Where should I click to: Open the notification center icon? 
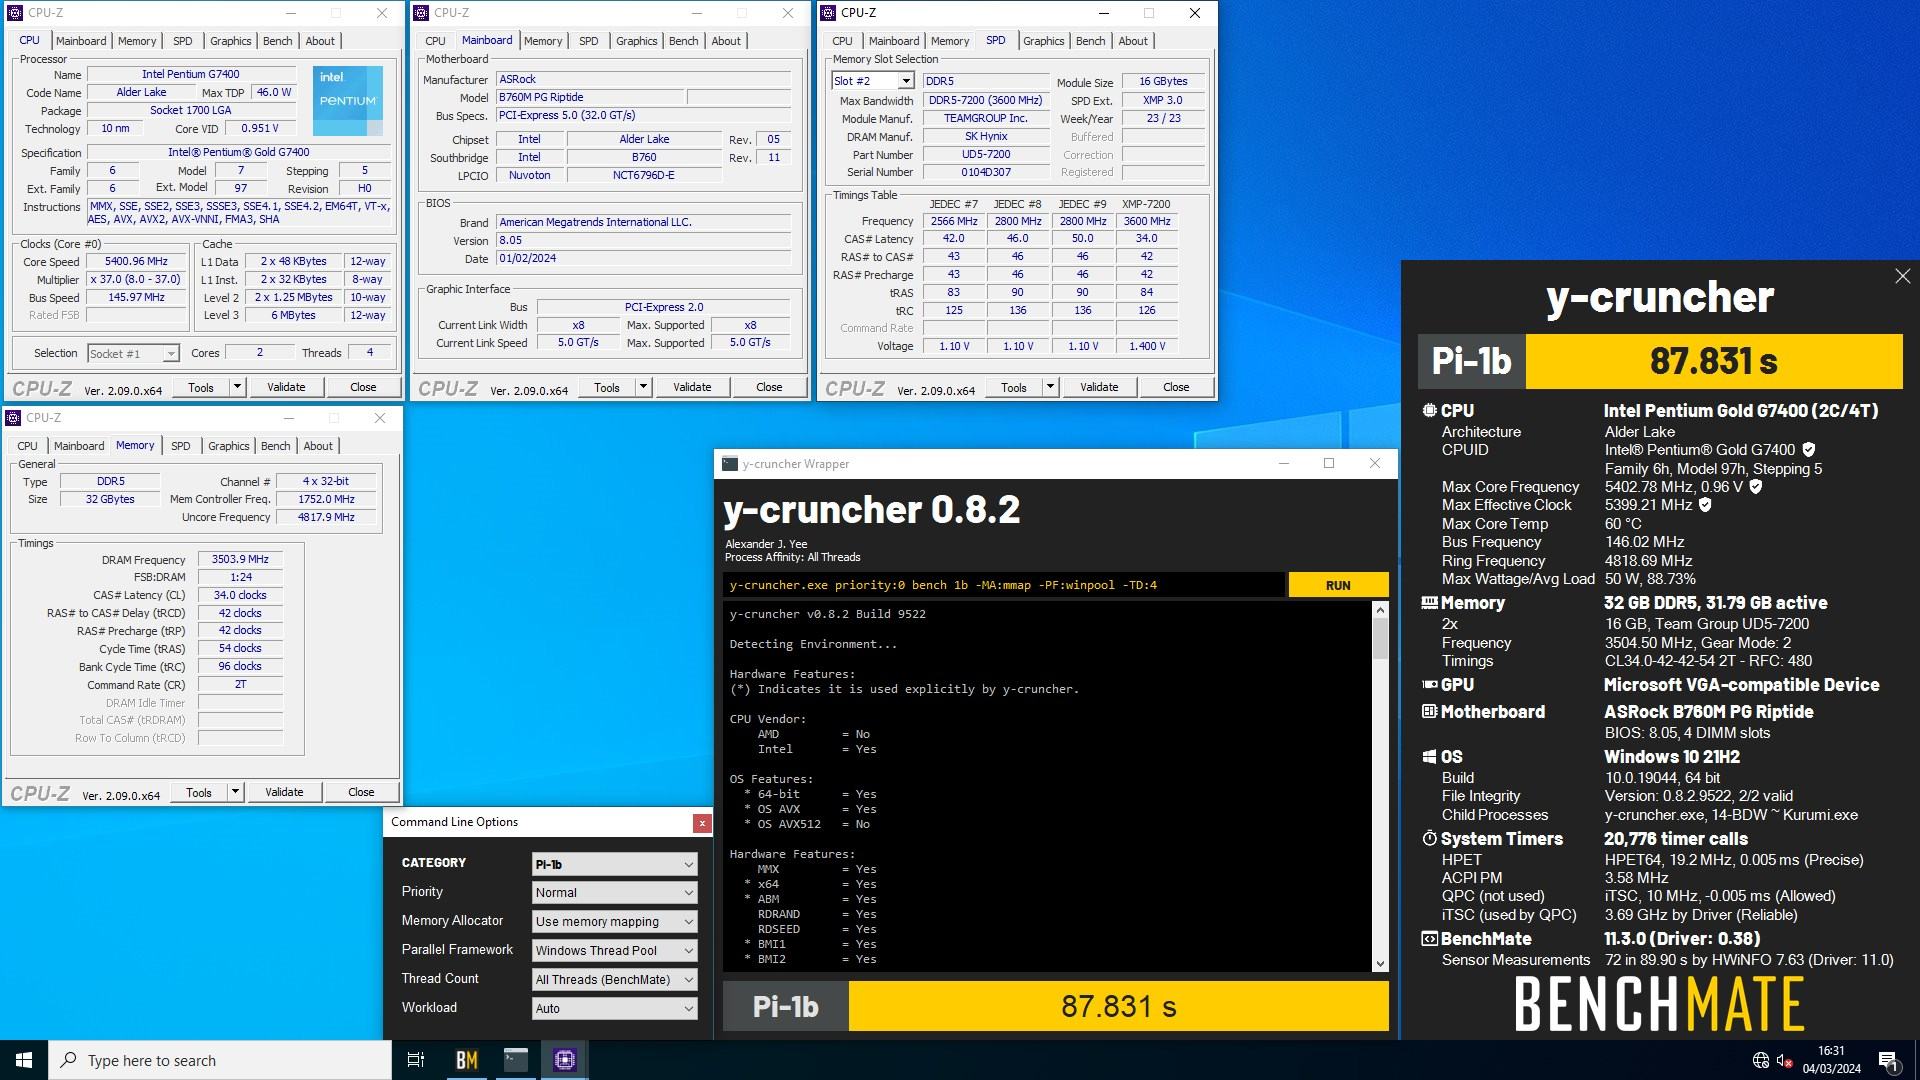point(1888,1060)
